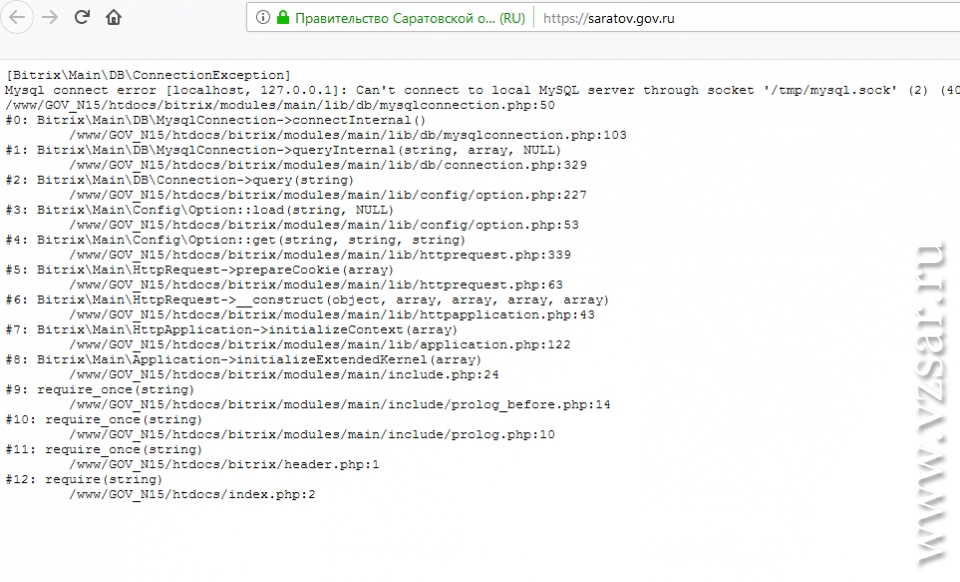960x582 pixels.
Task: Click the ConnectionException heading line
Action: [x=148, y=75]
